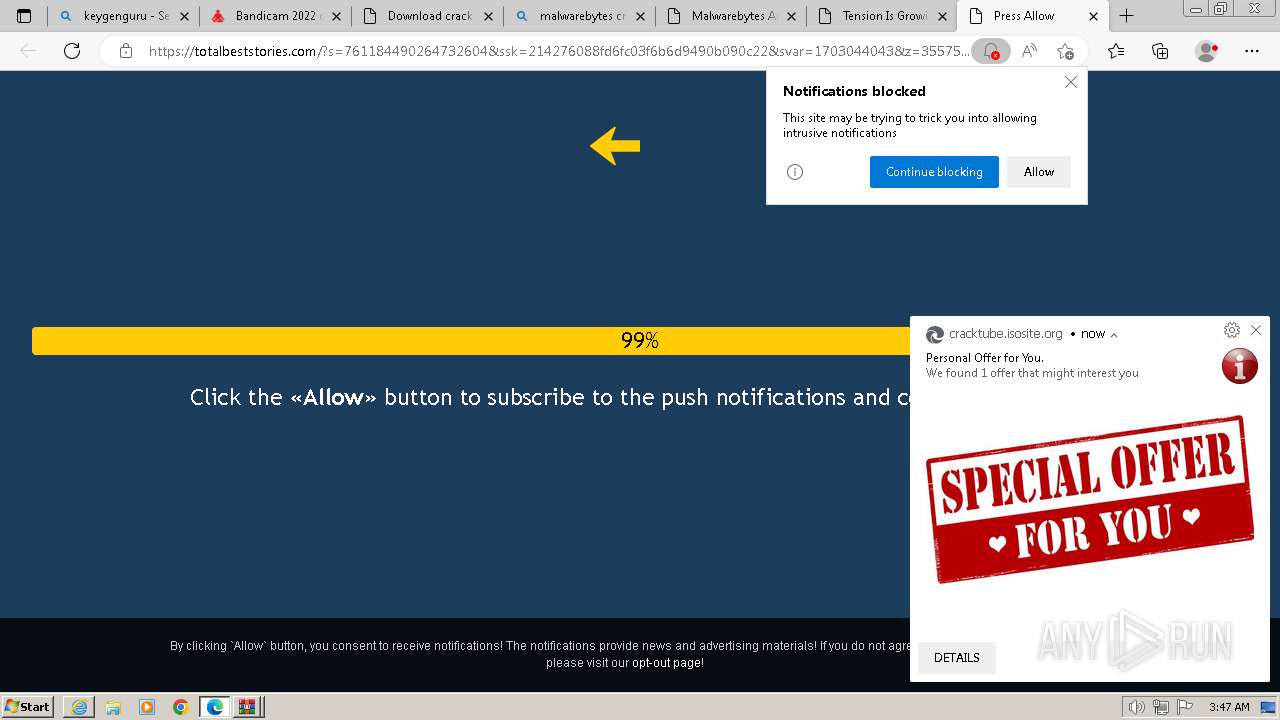This screenshot has width=1280, height=720.
Task: Open the tab actions menu icon
Action: [24, 16]
